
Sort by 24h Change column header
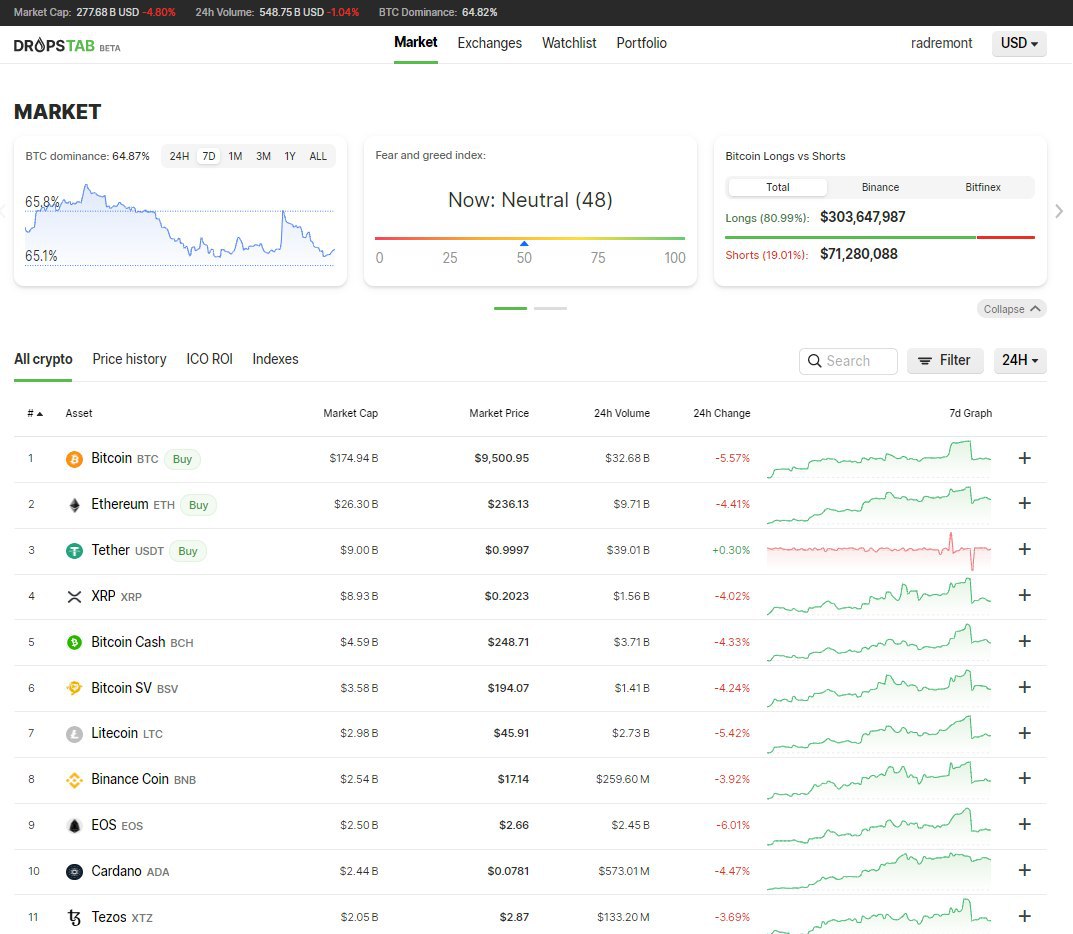coord(721,413)
